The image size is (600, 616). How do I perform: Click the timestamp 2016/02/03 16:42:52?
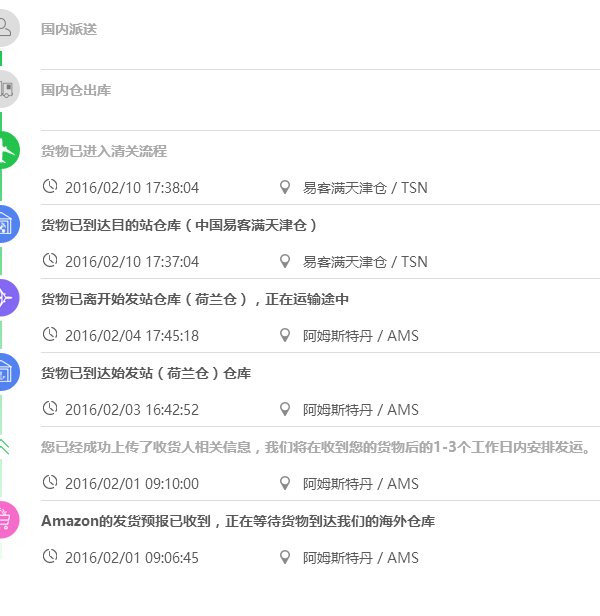pos(132,410)
